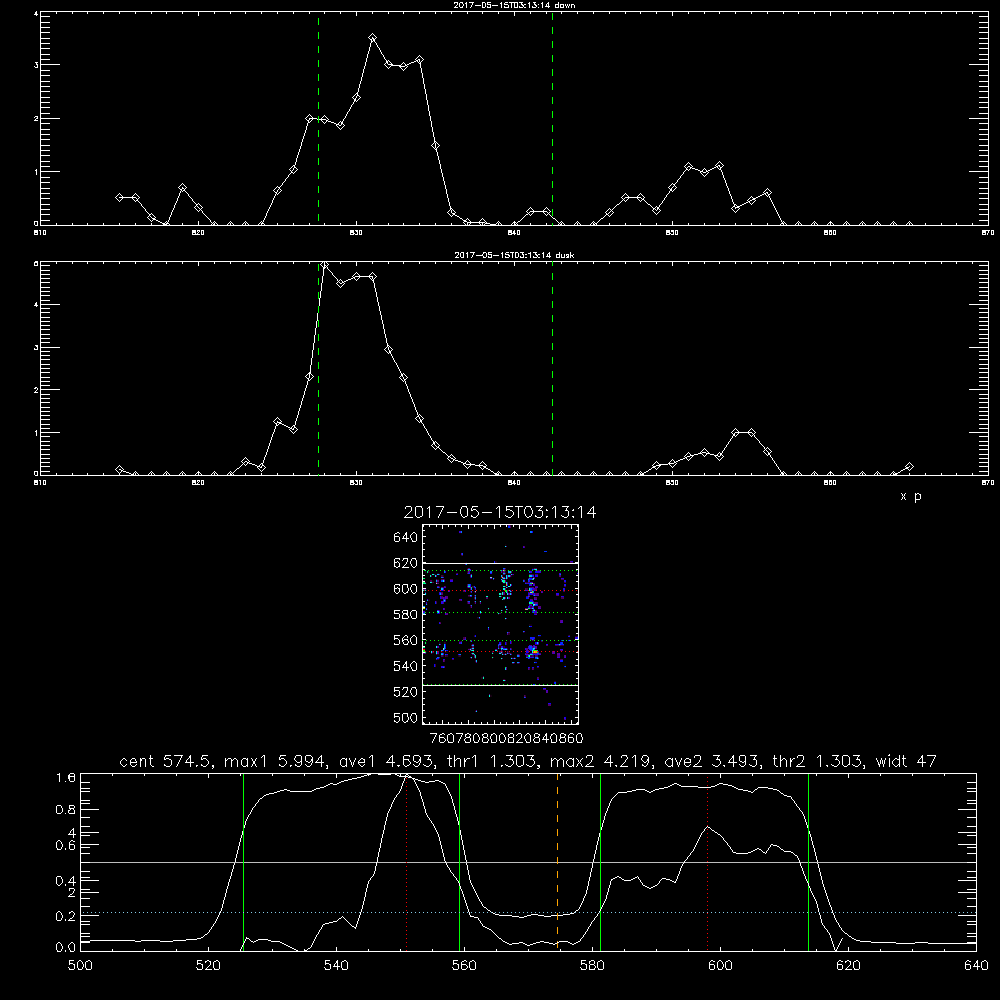Click the red dotted peak marker near 598
The image size is (1000, 1000).
click(707, 861)
